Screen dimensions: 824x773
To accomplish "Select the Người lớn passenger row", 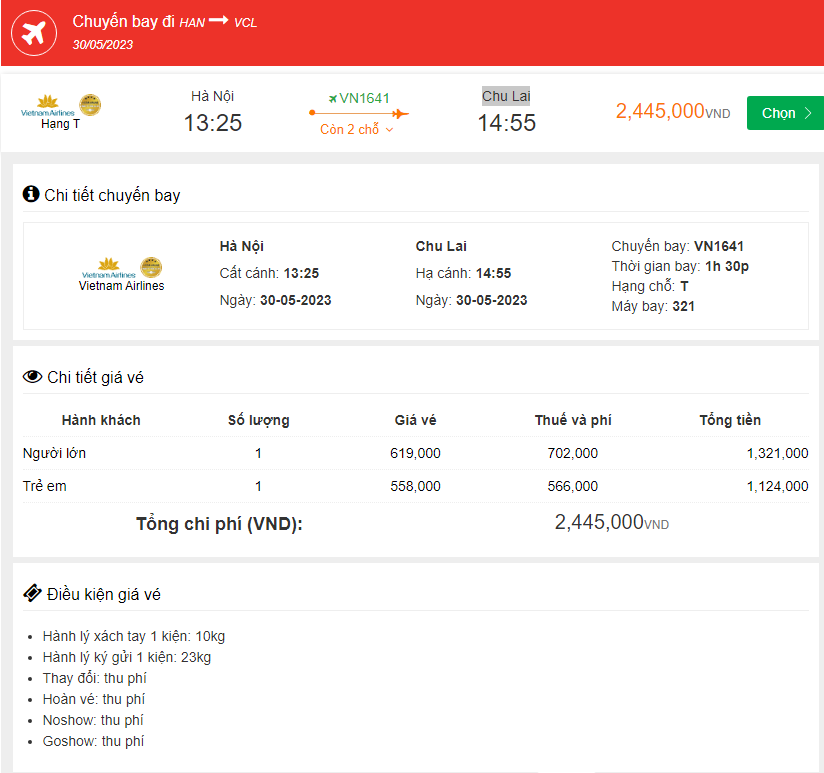I will [x=54, y=453].
